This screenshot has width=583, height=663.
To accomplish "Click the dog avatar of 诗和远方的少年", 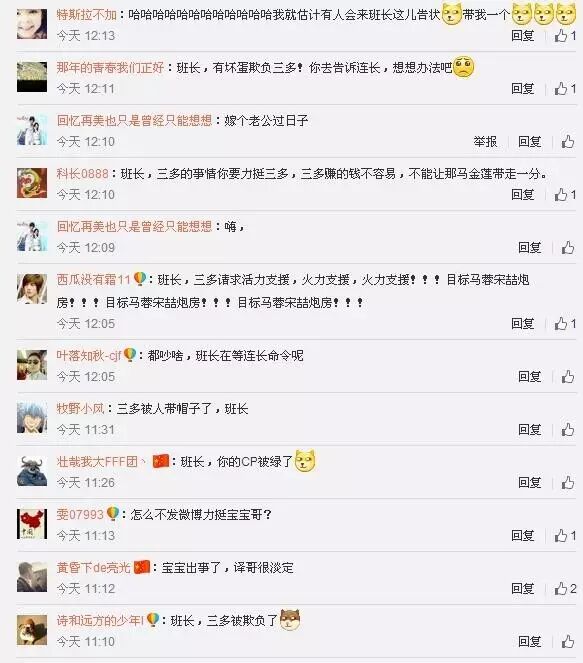I will tap(32, 630).
